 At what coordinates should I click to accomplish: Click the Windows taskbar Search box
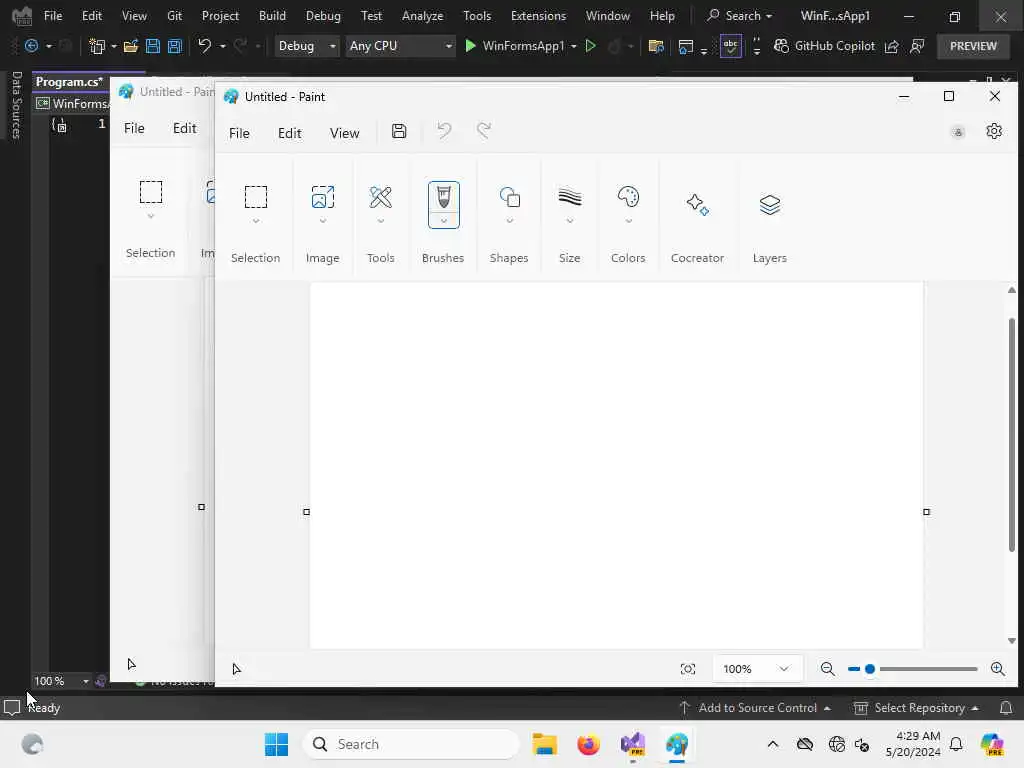point(411,744)
